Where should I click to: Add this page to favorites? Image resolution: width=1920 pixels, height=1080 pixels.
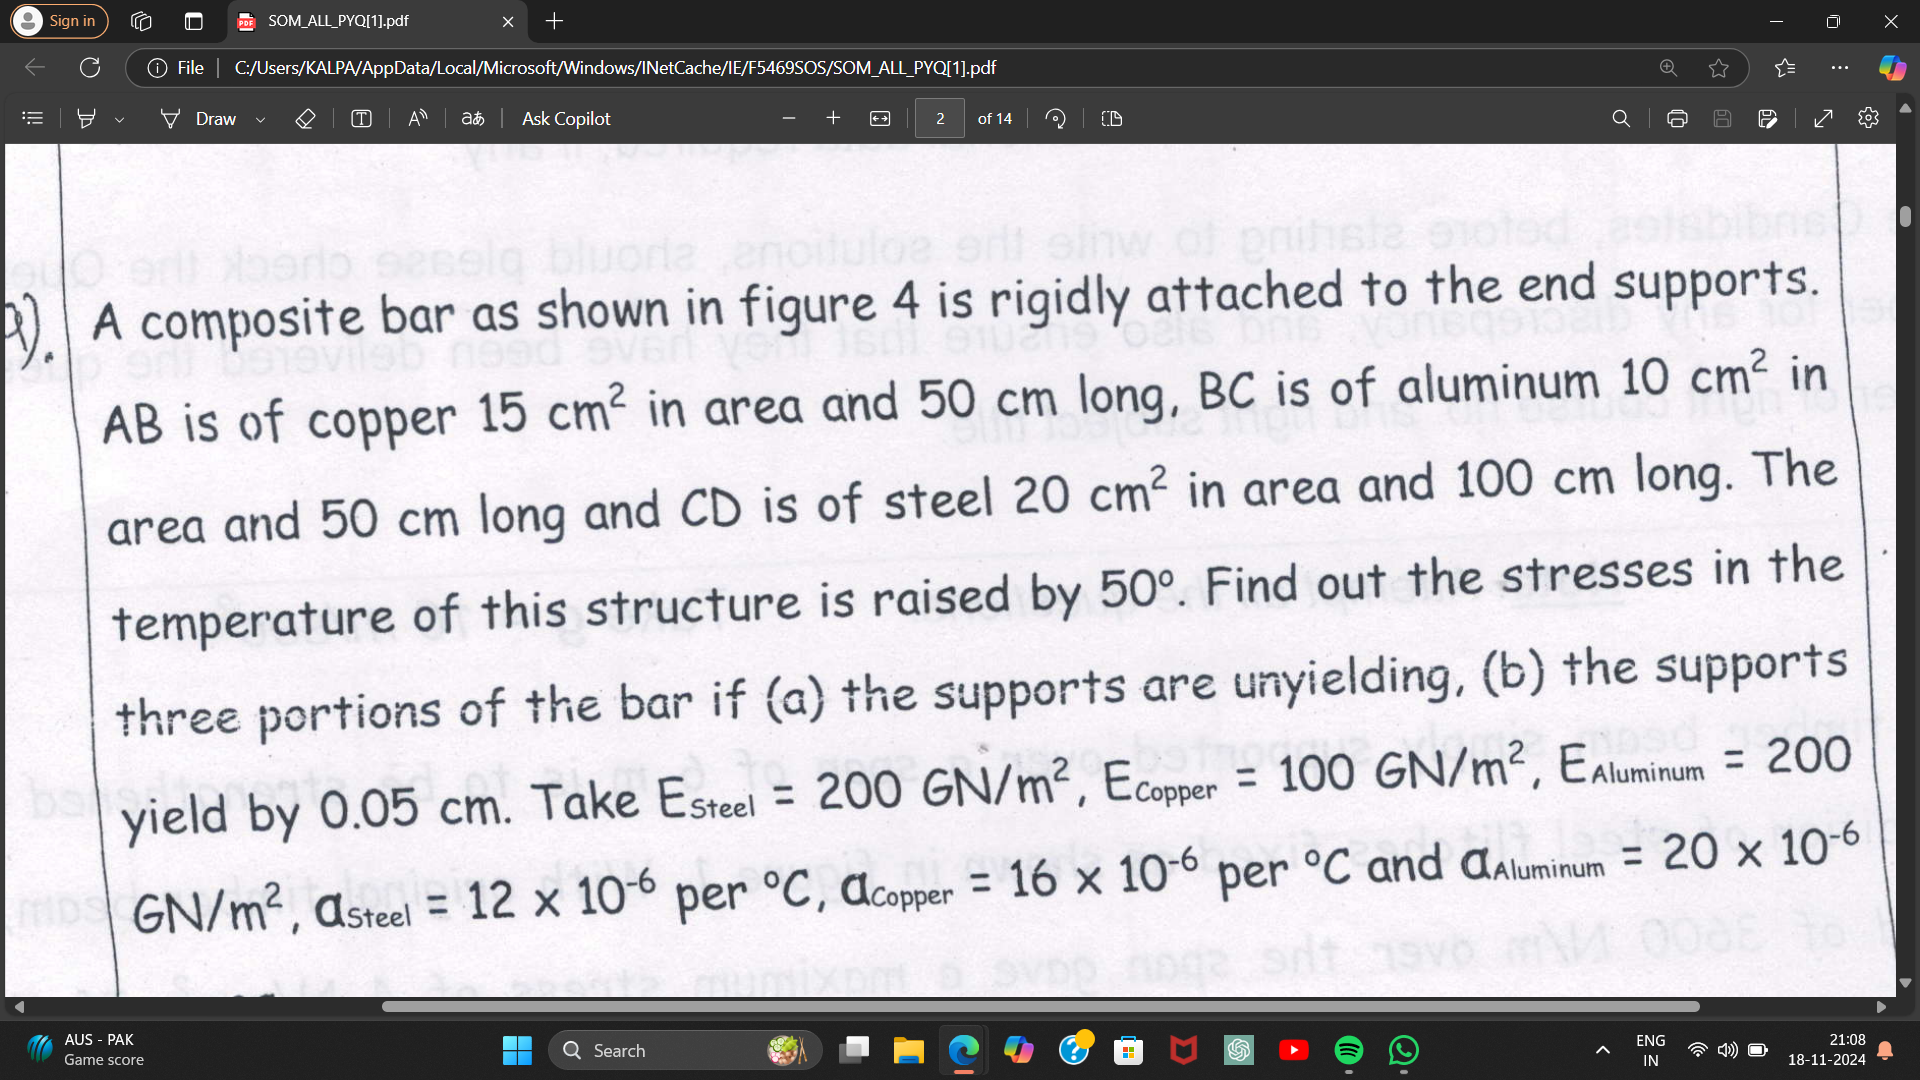point(1719,67)
